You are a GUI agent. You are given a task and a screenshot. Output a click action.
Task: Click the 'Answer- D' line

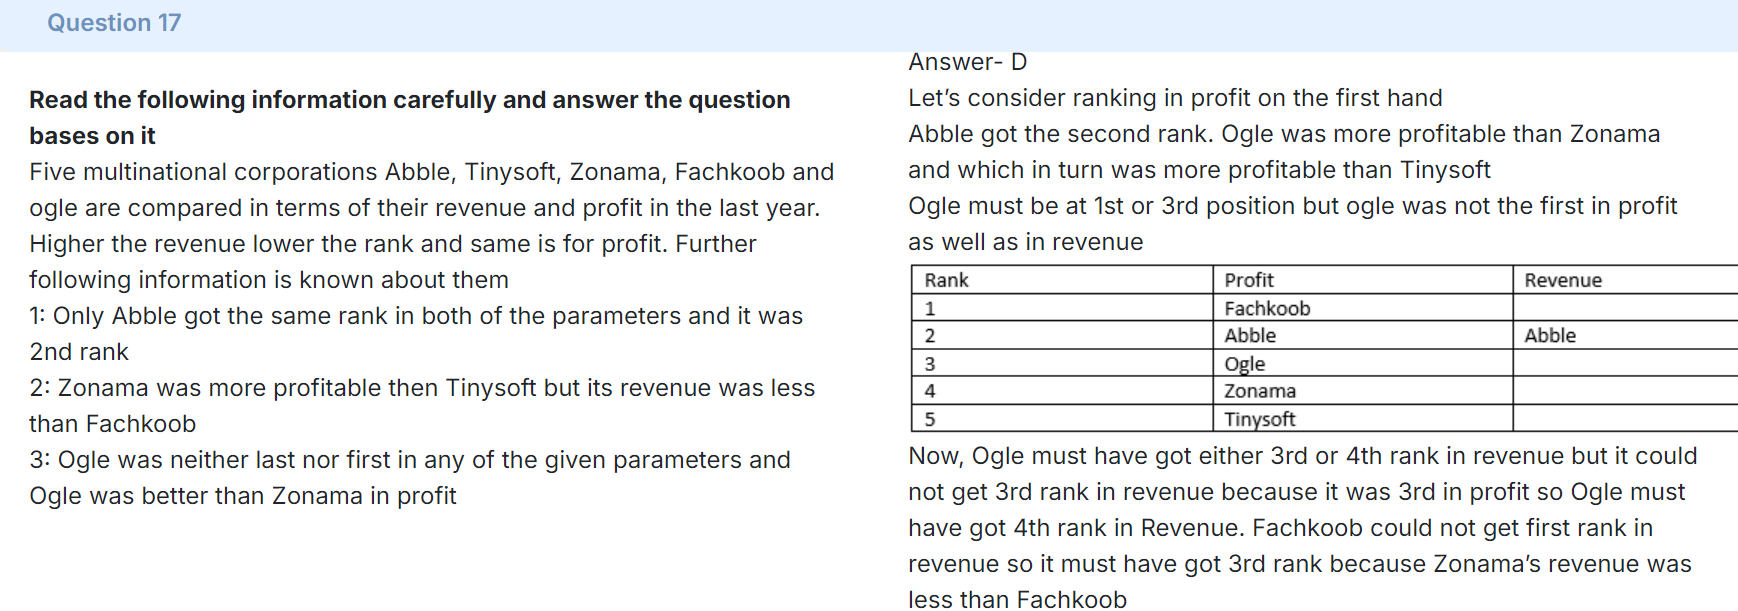click(x=967, y=62)
